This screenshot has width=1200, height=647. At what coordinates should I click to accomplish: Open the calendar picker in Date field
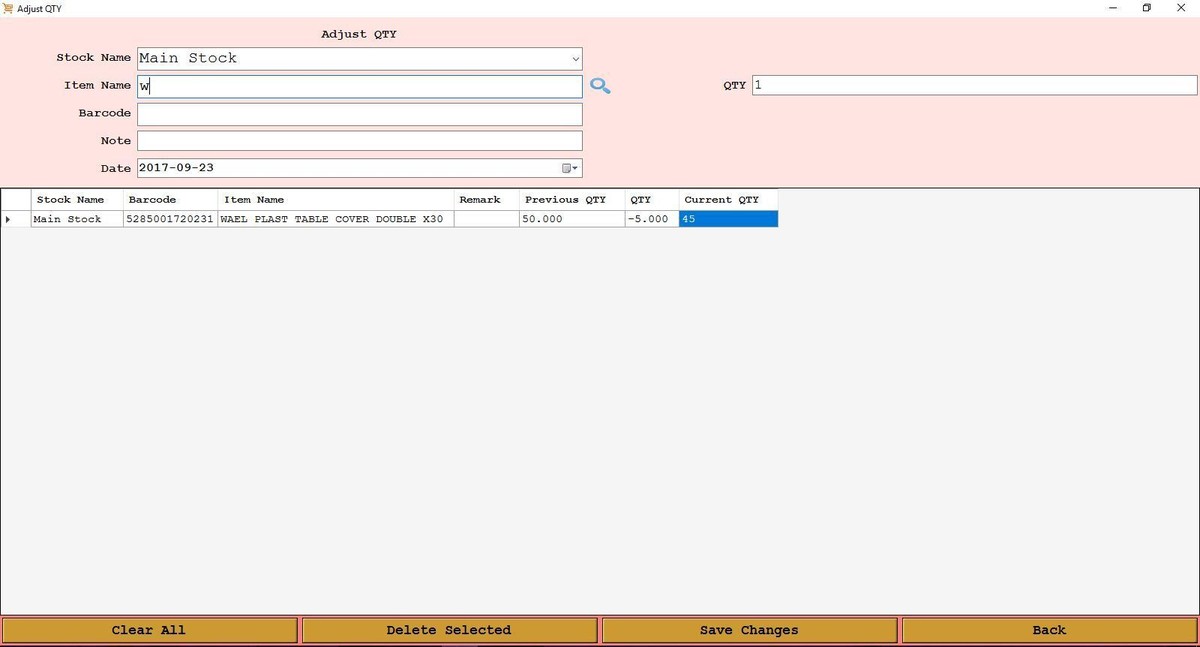(570, 168)
